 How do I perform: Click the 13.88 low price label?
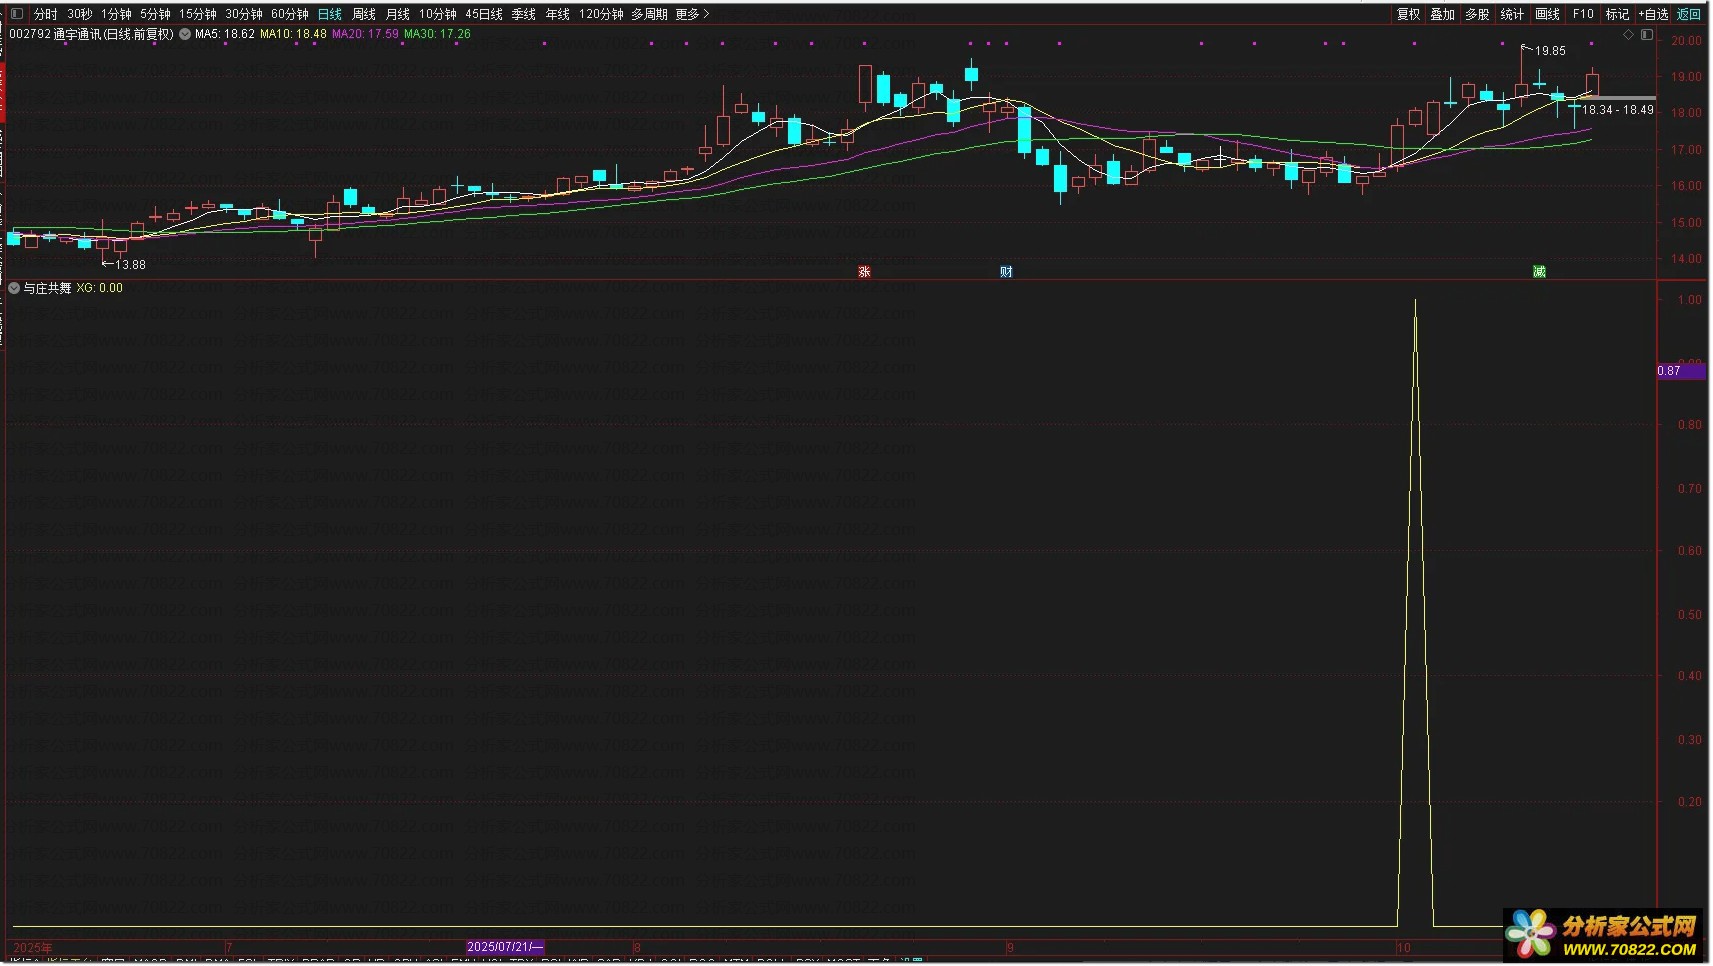pos(130,265)
